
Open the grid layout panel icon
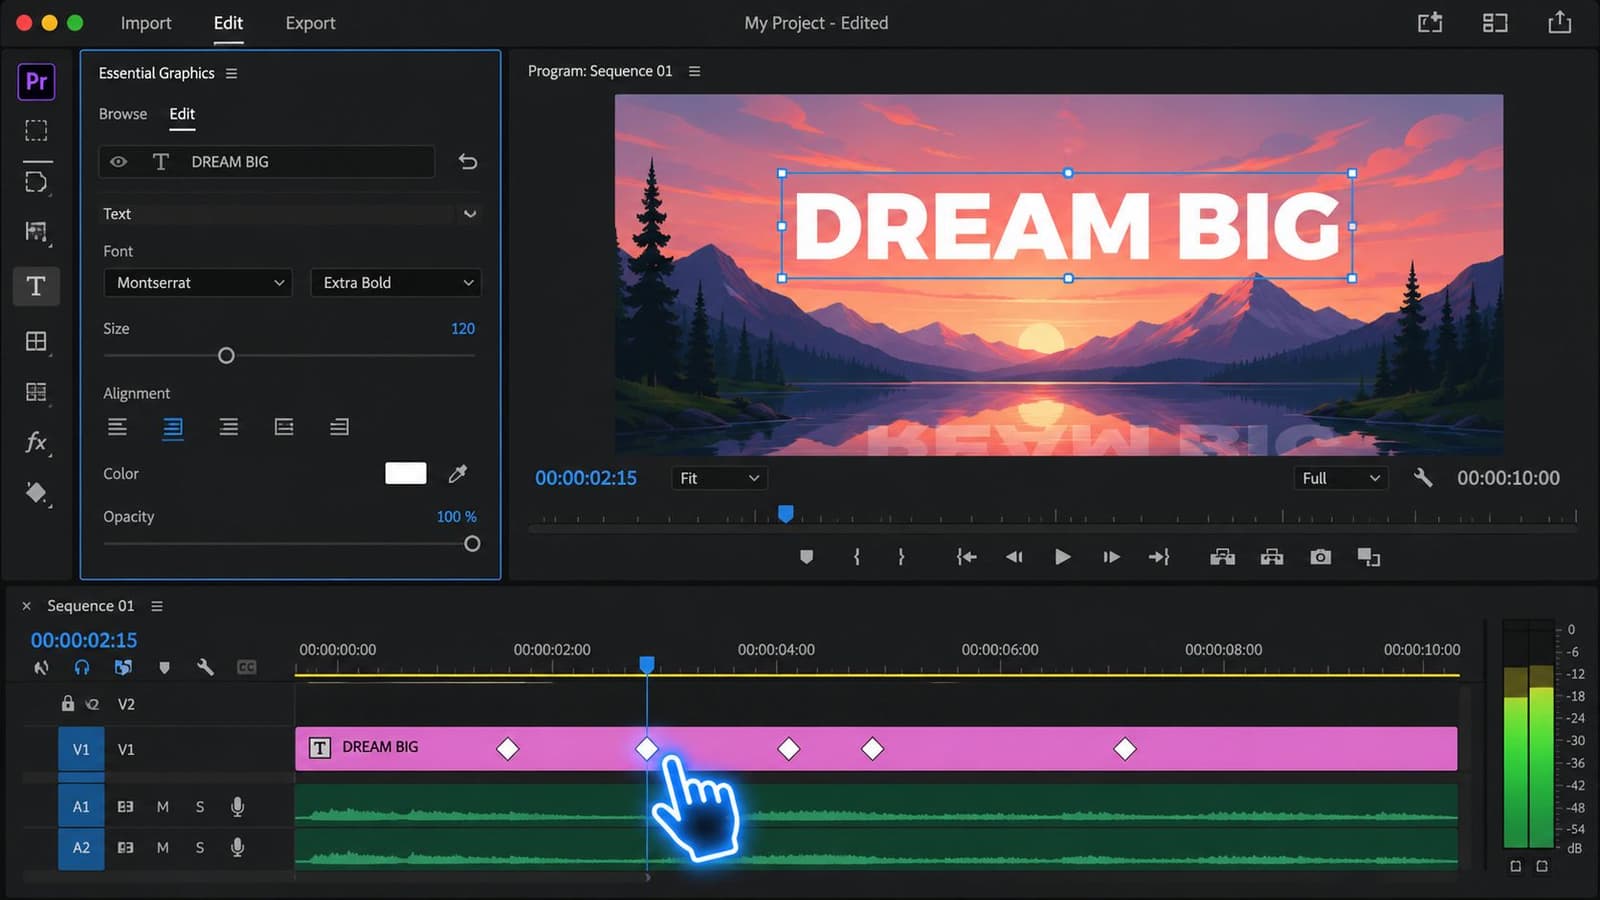pyautogui.click(x=36, y=341)
